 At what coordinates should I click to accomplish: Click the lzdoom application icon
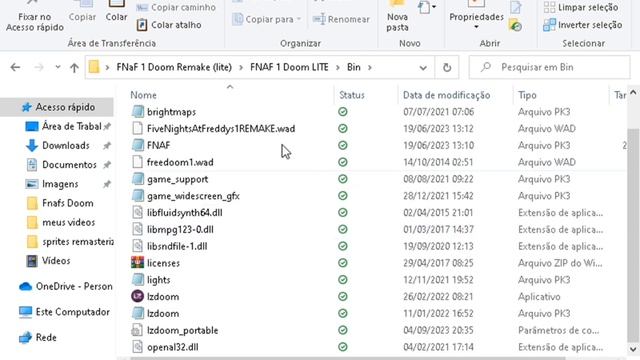(138, 296)
